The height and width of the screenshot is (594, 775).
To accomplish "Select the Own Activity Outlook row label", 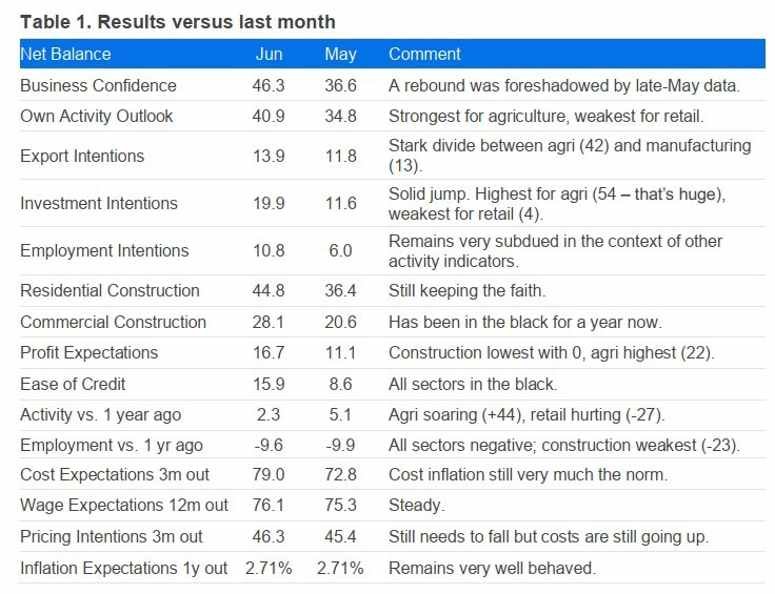I will [x=96, y=116].
